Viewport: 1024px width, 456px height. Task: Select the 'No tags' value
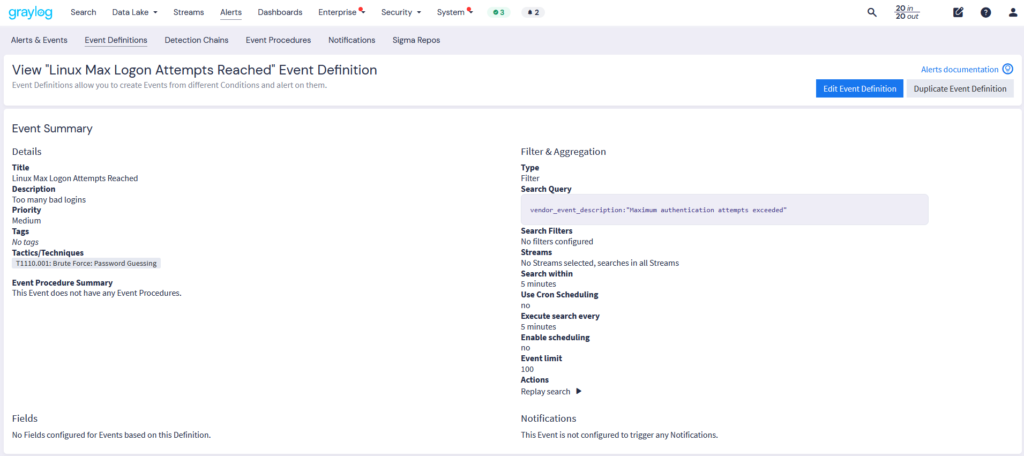coord(25,242)
